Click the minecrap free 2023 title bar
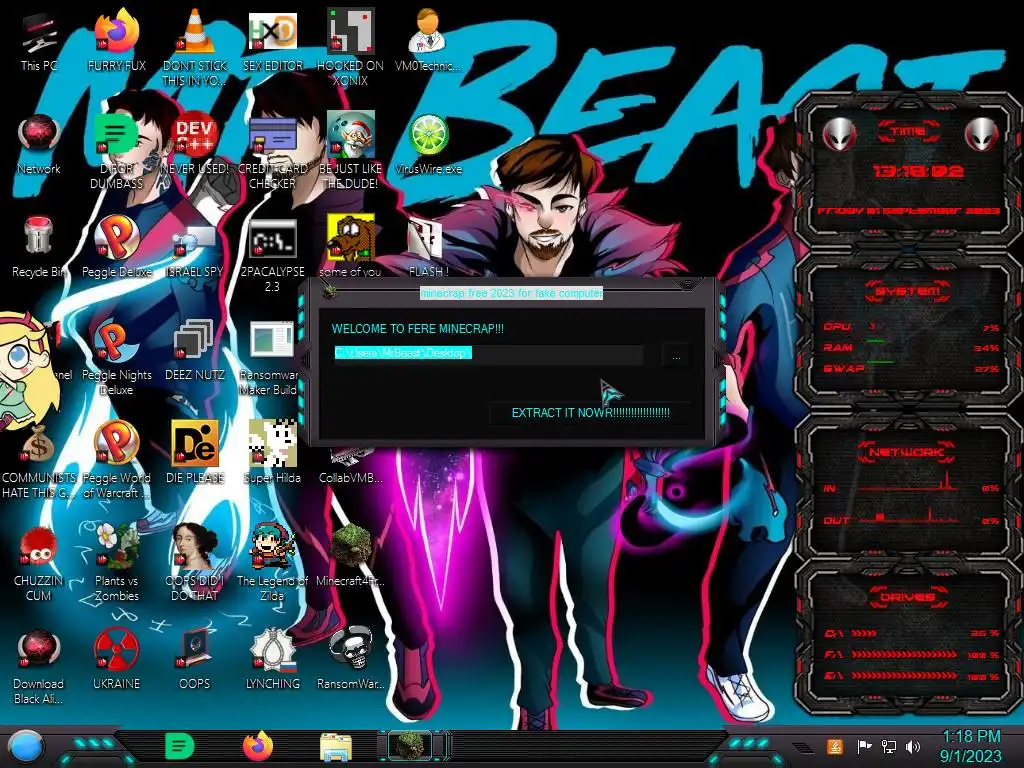Image resolution: width=1024 pixels, height=768 pixels. (511, 293)
